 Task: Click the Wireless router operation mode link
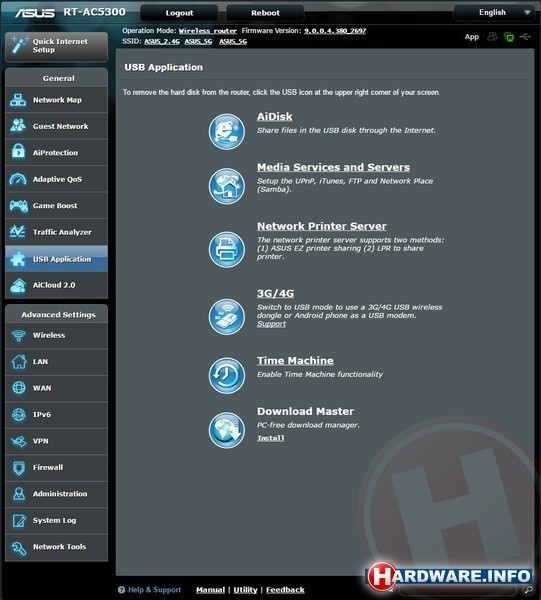click(x=208, y=31)
